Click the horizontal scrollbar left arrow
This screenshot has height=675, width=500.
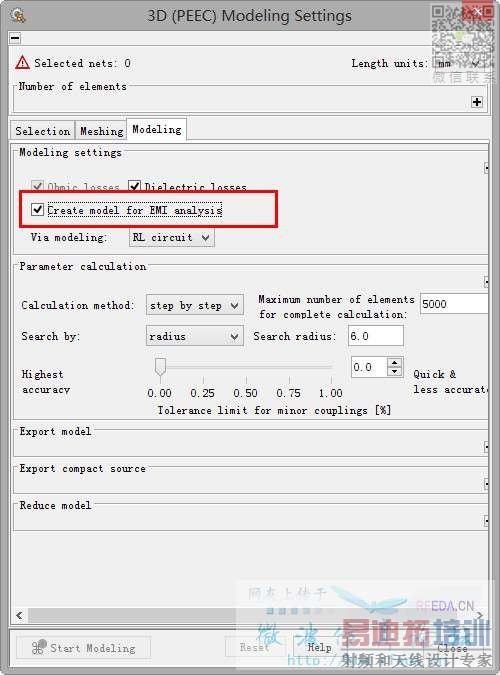coord(19,615)
